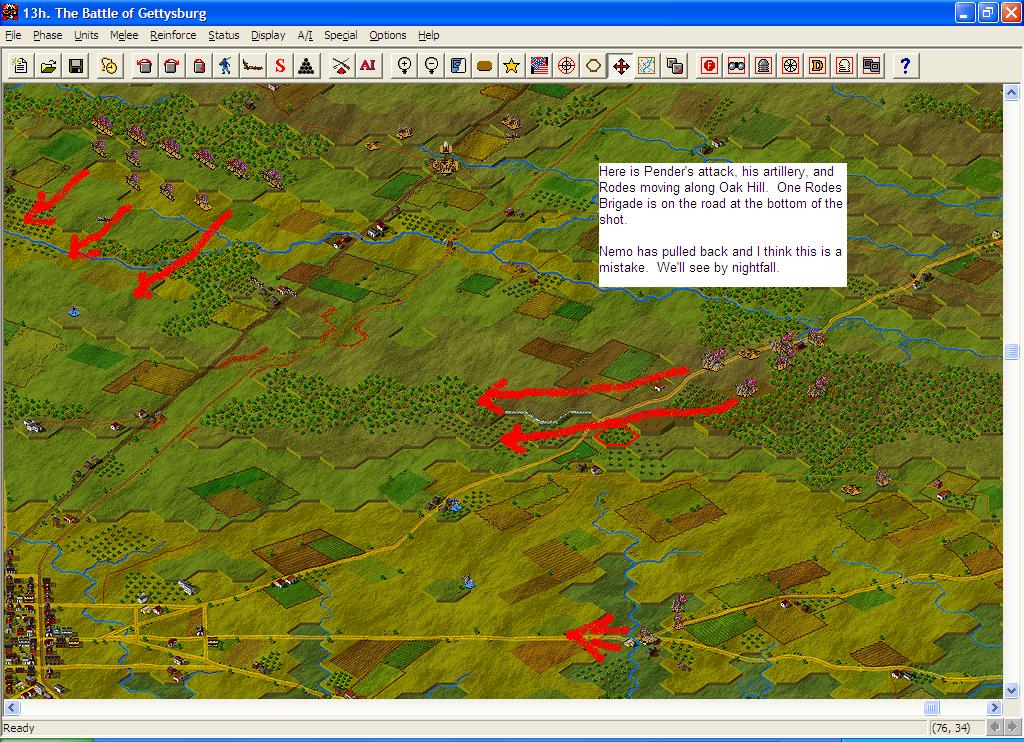The image size is (1024, 742).
Task: Open the Options menu
Action: [x=387, y=35]
